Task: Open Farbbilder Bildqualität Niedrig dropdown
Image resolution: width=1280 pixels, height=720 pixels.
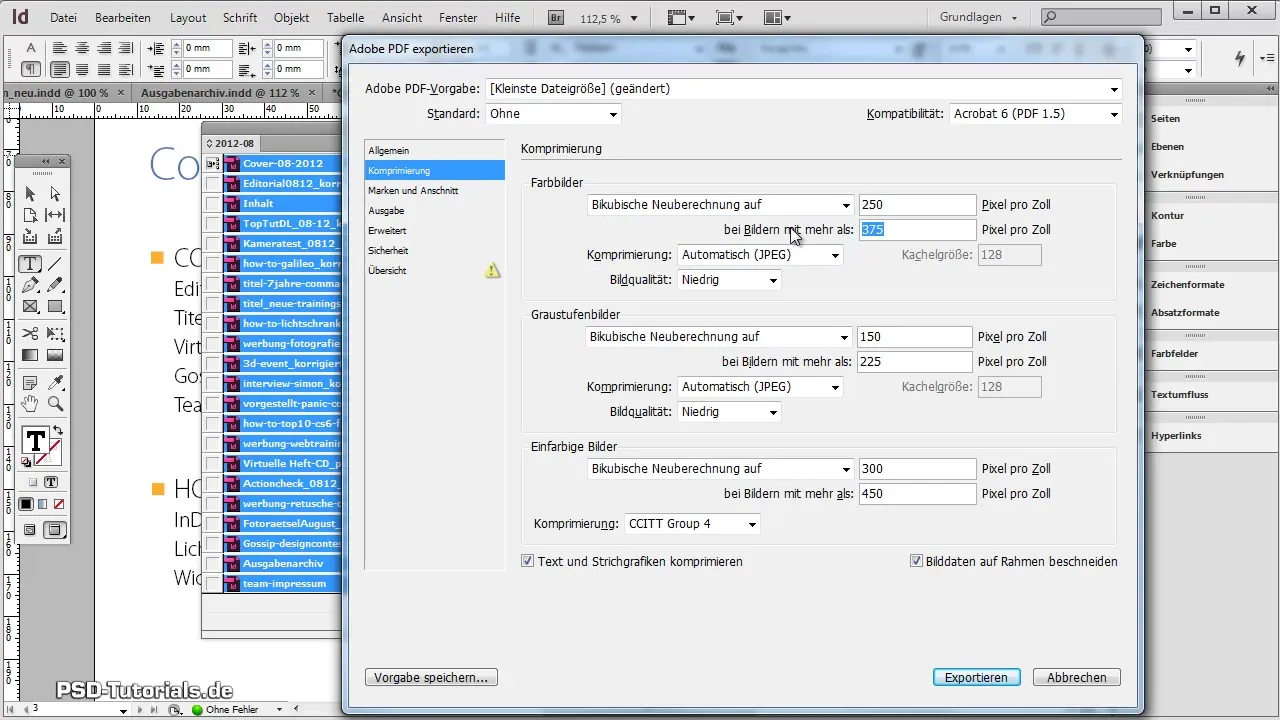Action: pos(729,280)
